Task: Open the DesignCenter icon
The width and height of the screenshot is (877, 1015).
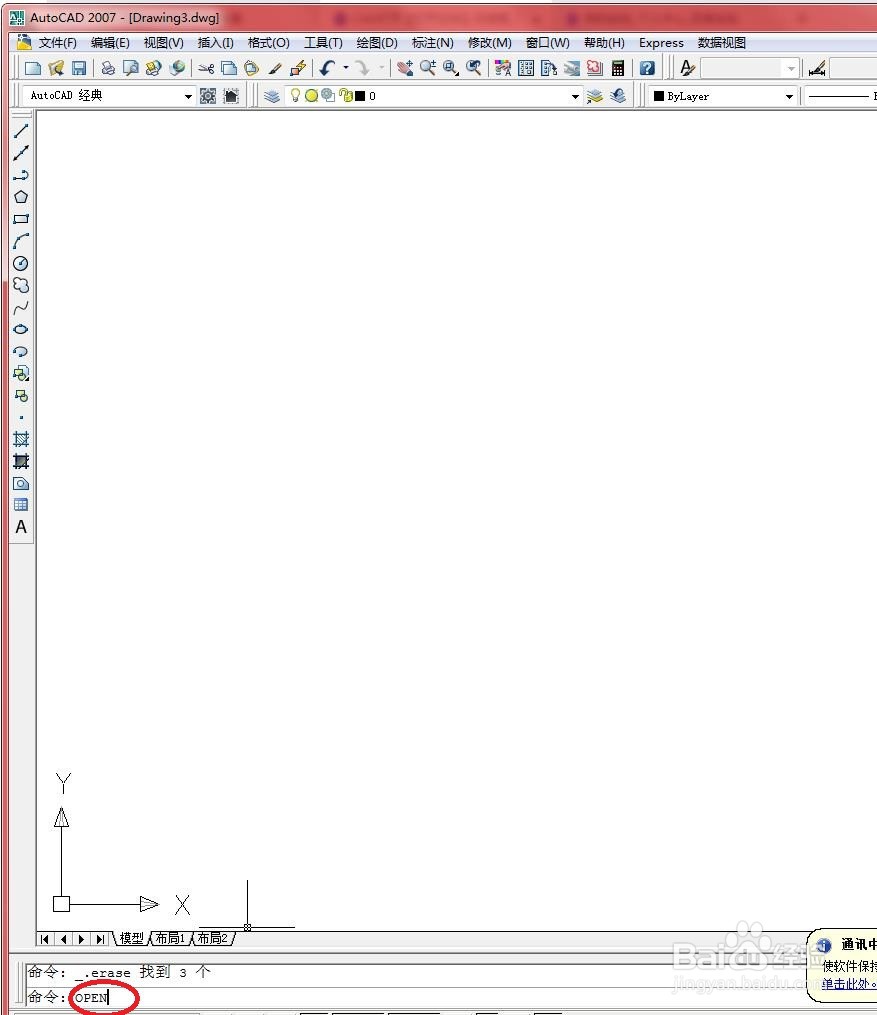Action: click(526, 68)
